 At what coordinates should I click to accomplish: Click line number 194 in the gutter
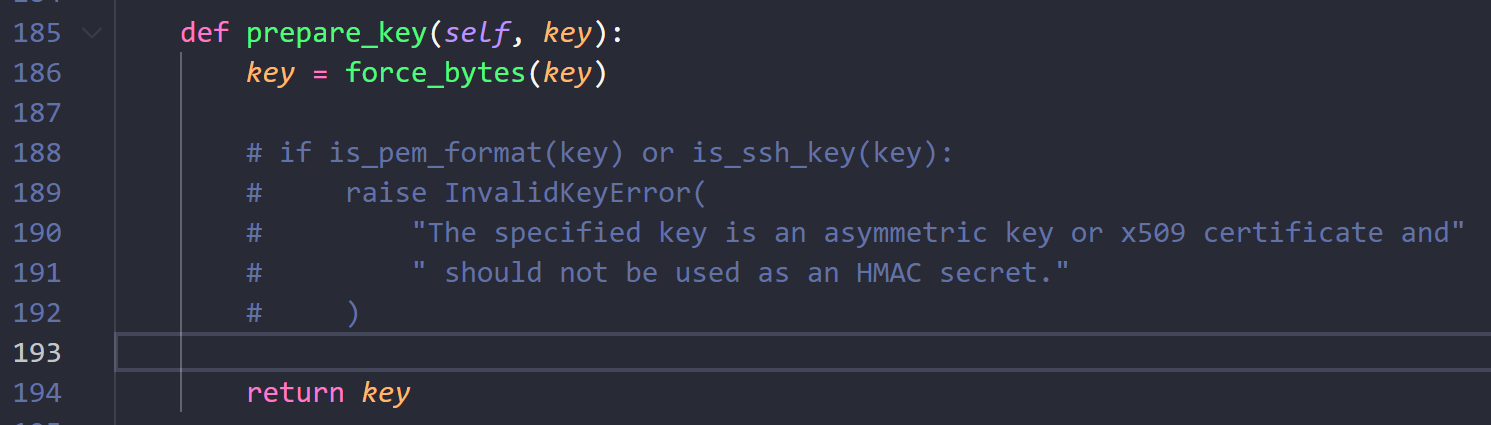pos(38,393)
